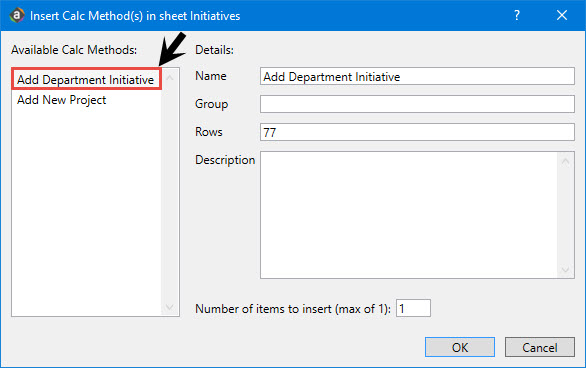Focus the Name text field
The image size is (586, 368).
point(417,76)
